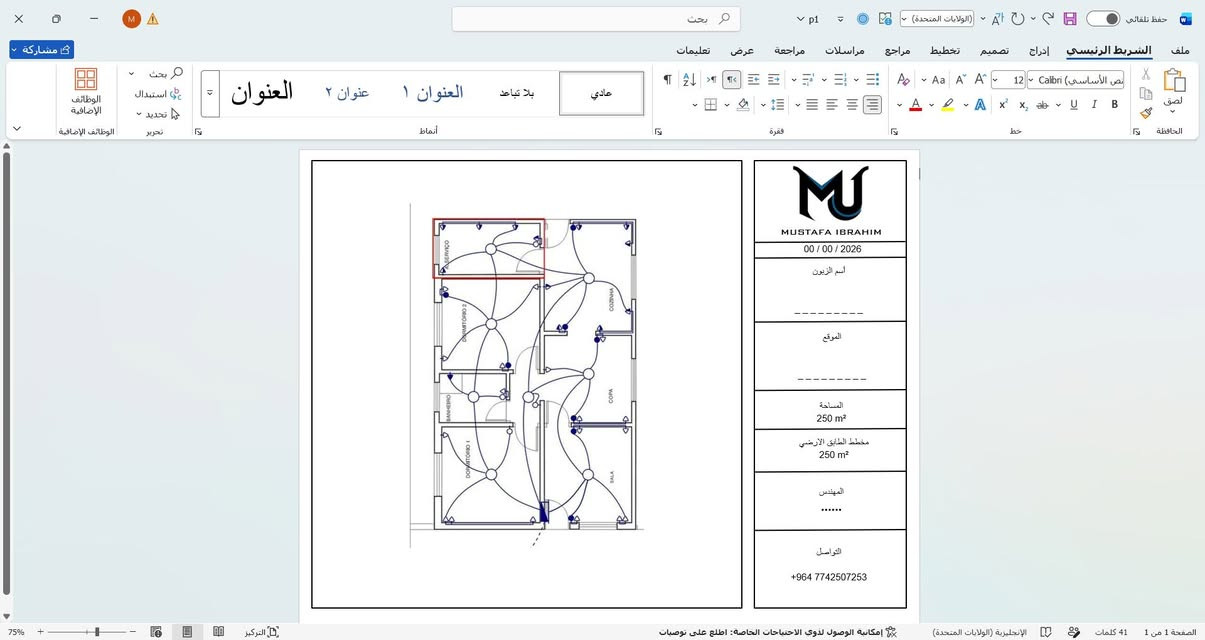Viewport: 1205px width, 640px height.
Task: Apply the Normal (عادي) style
Action: [x=601, y=93]
